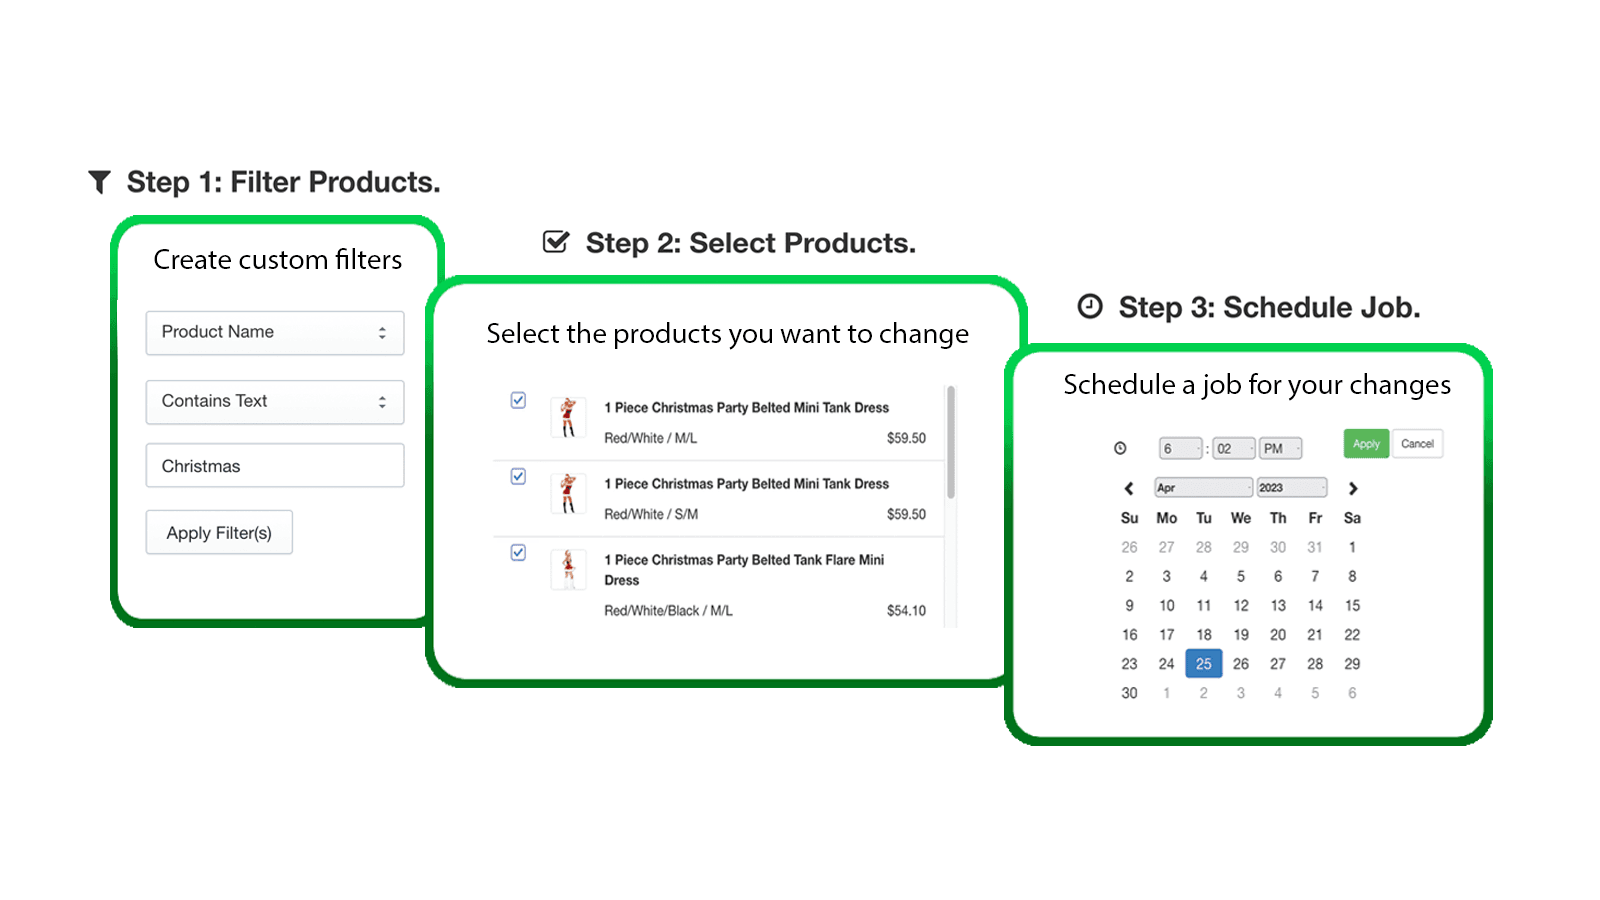
Task: Click the left chevron to view previous month
Action: 1129,488
